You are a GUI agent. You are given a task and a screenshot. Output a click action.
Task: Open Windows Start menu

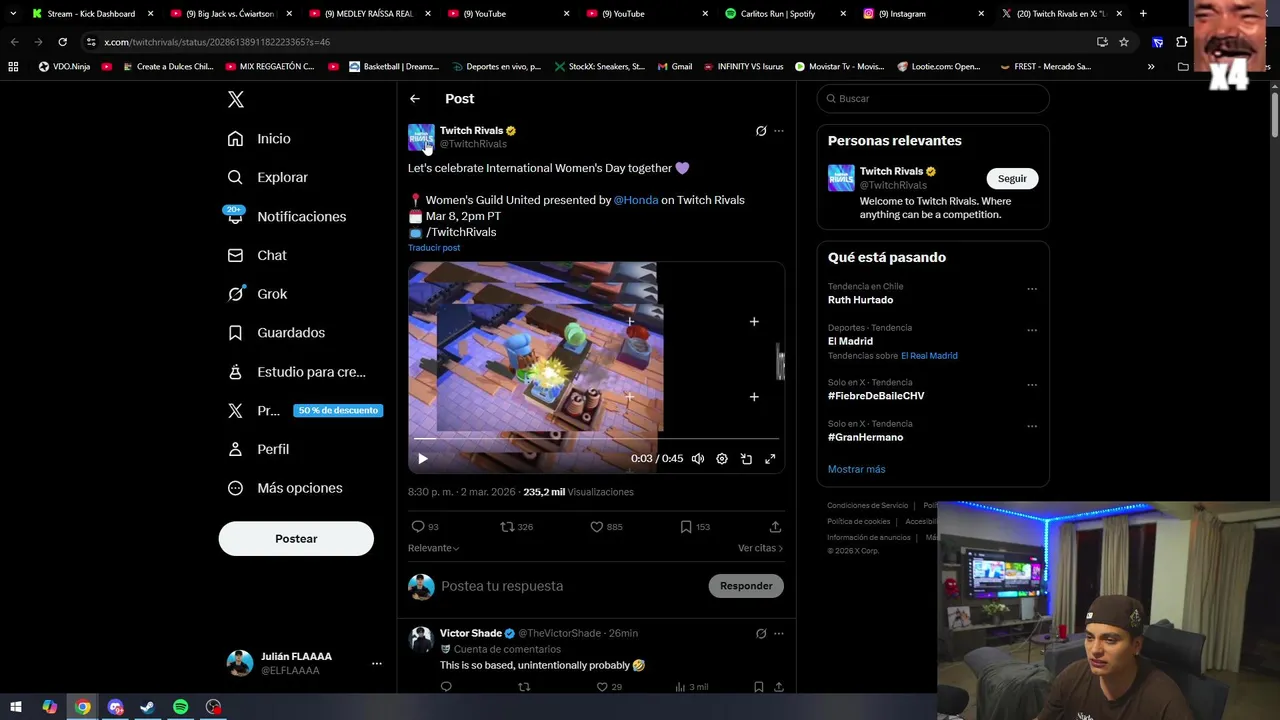point(16,707)
